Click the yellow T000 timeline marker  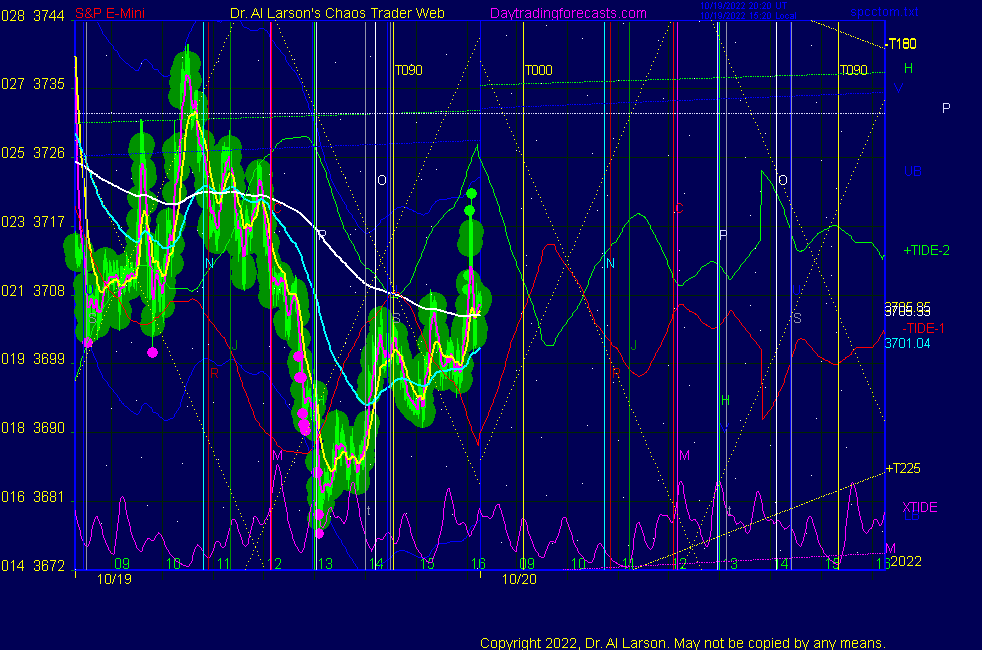click(x=538, y=71)
